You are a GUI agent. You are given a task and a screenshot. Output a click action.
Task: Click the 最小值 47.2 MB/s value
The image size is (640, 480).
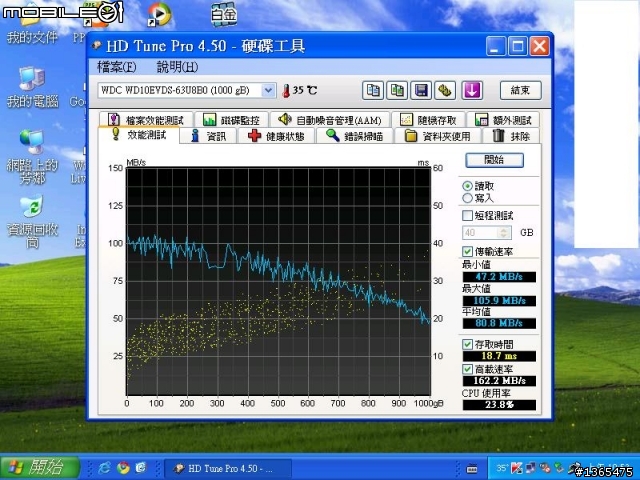coord(499,277)
